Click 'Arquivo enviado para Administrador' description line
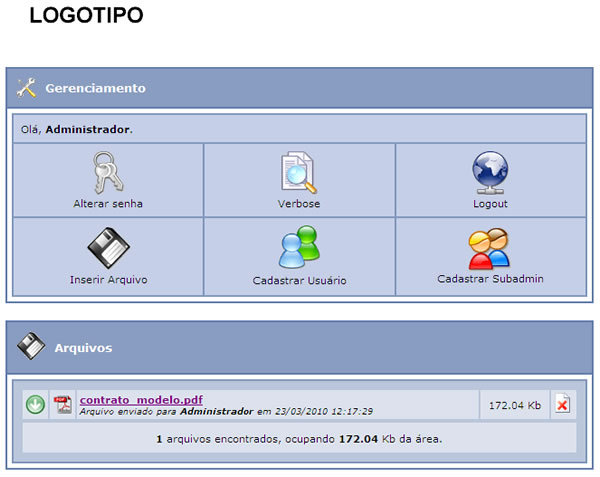This screenshot has width=600, height=477. tap(226, 412)
